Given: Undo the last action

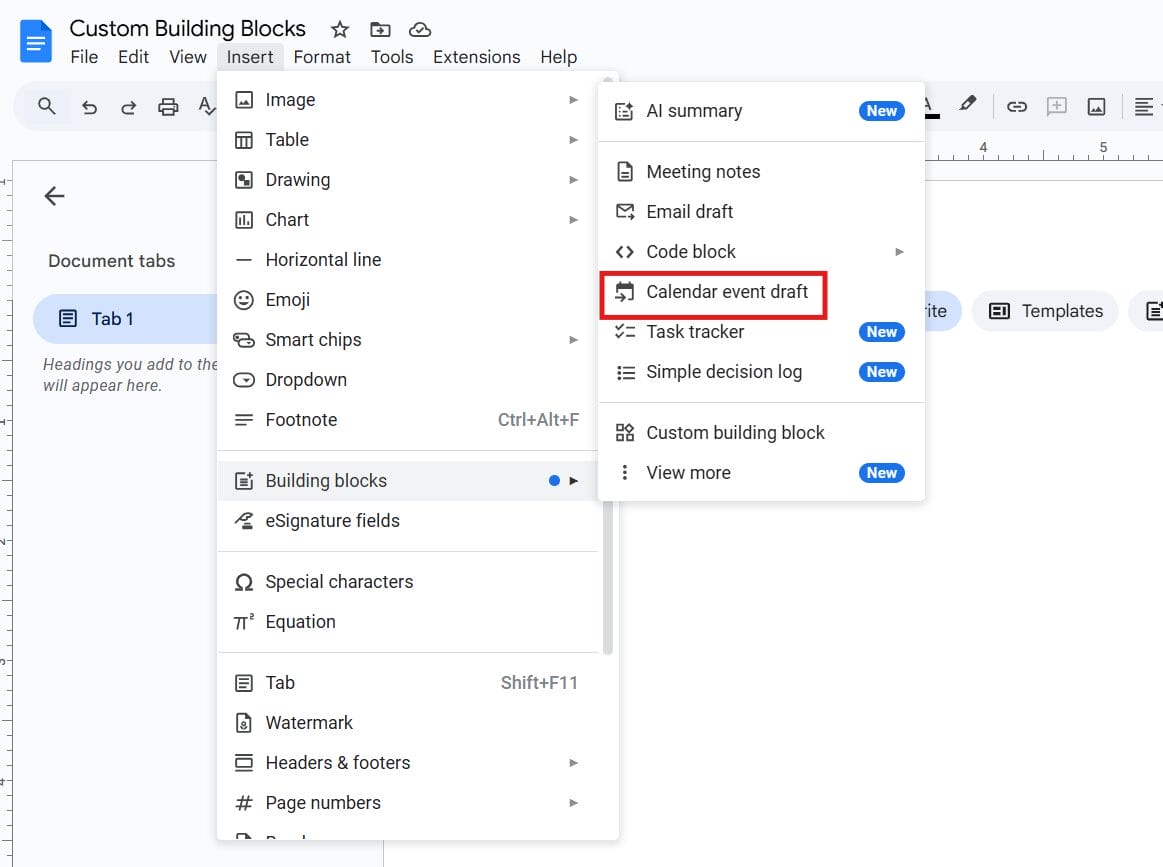Looking at the screenshot, I should point(89,107).
